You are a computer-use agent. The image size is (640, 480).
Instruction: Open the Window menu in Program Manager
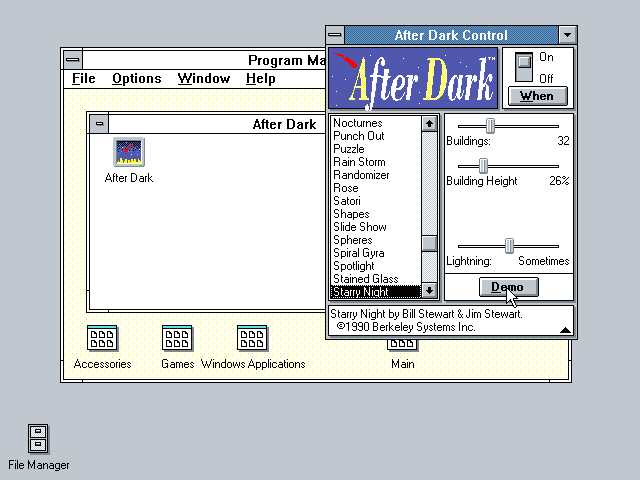203,78
